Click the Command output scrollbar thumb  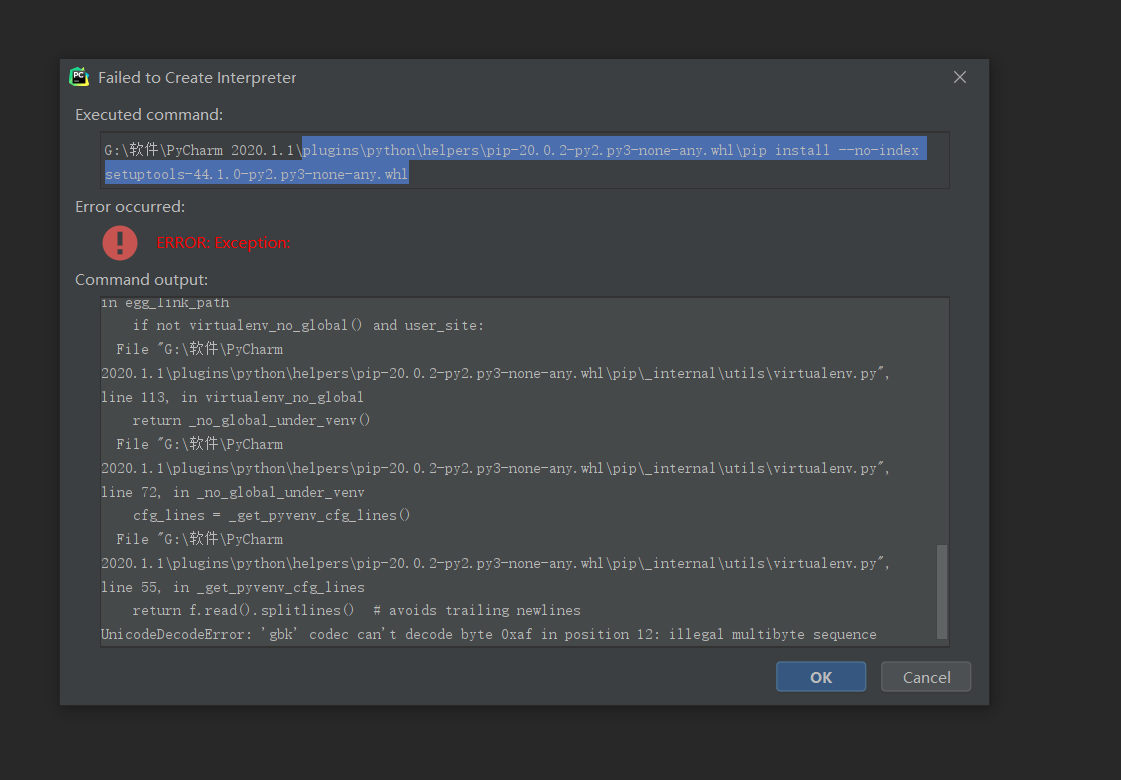[942, 592]
